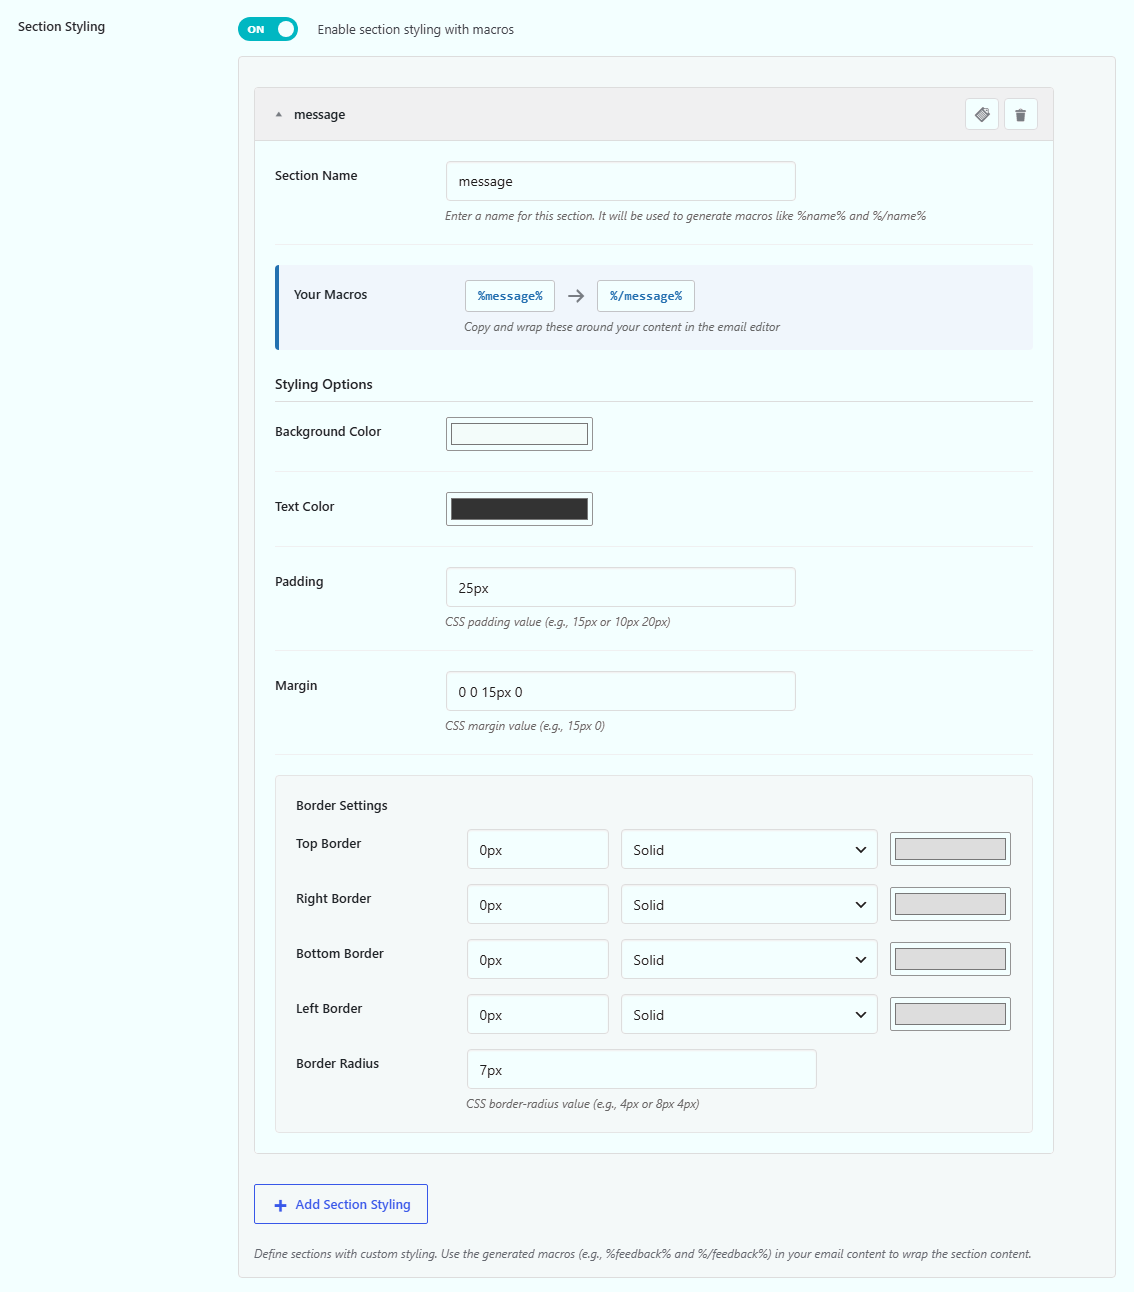The image size is (1134, 1292).
Task: Click the Padding value field
Action: 621,587
